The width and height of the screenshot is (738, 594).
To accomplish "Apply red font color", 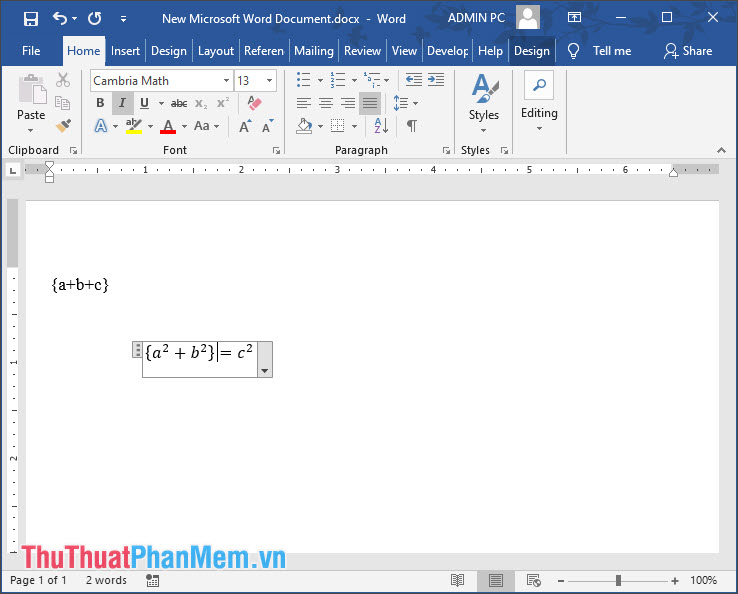I will 168,126.
